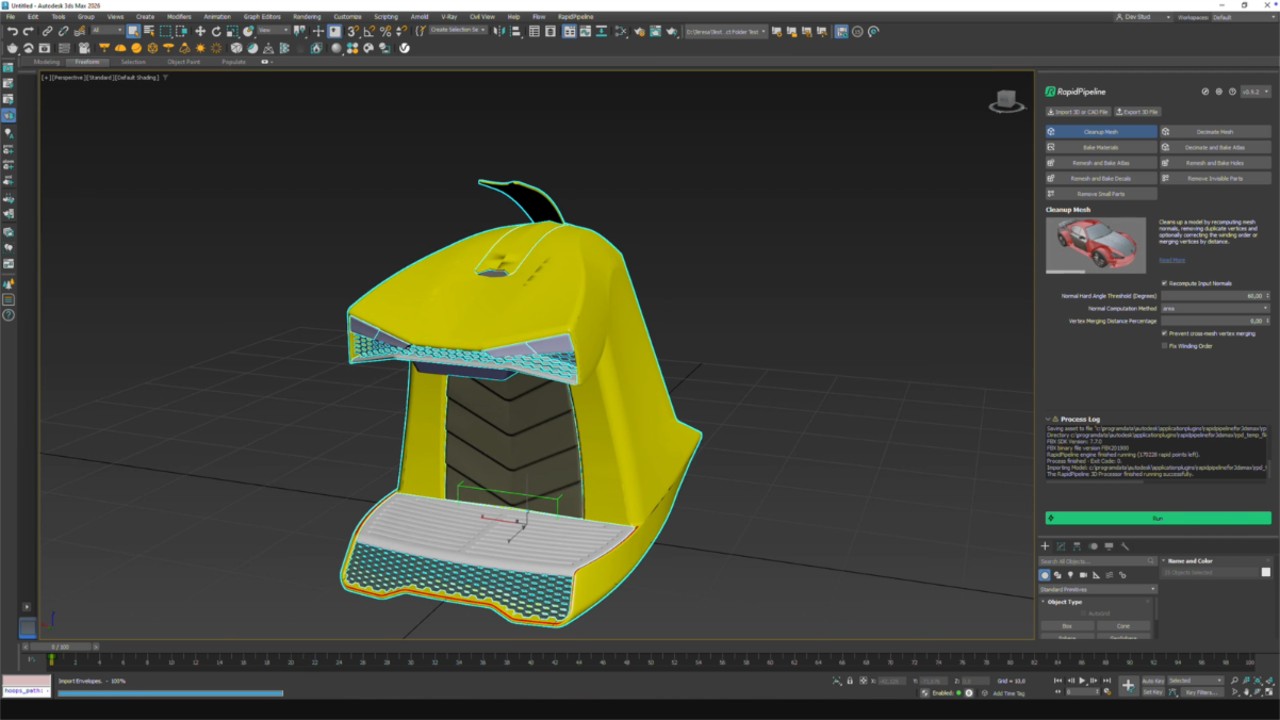The width and height of the screenshot is (1280, 720).
Task: Click the Key Filters button
Action: tap(1200, 692)
